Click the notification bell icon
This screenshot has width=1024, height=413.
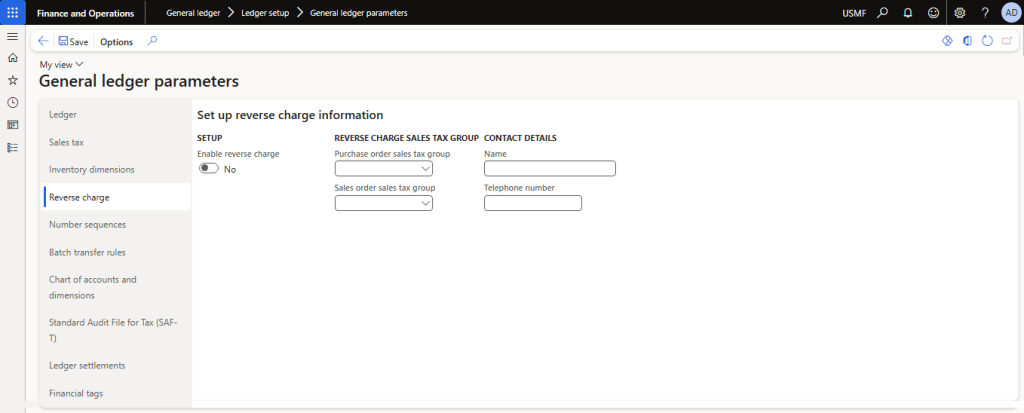pyautogui.click(x=907, y=13)
